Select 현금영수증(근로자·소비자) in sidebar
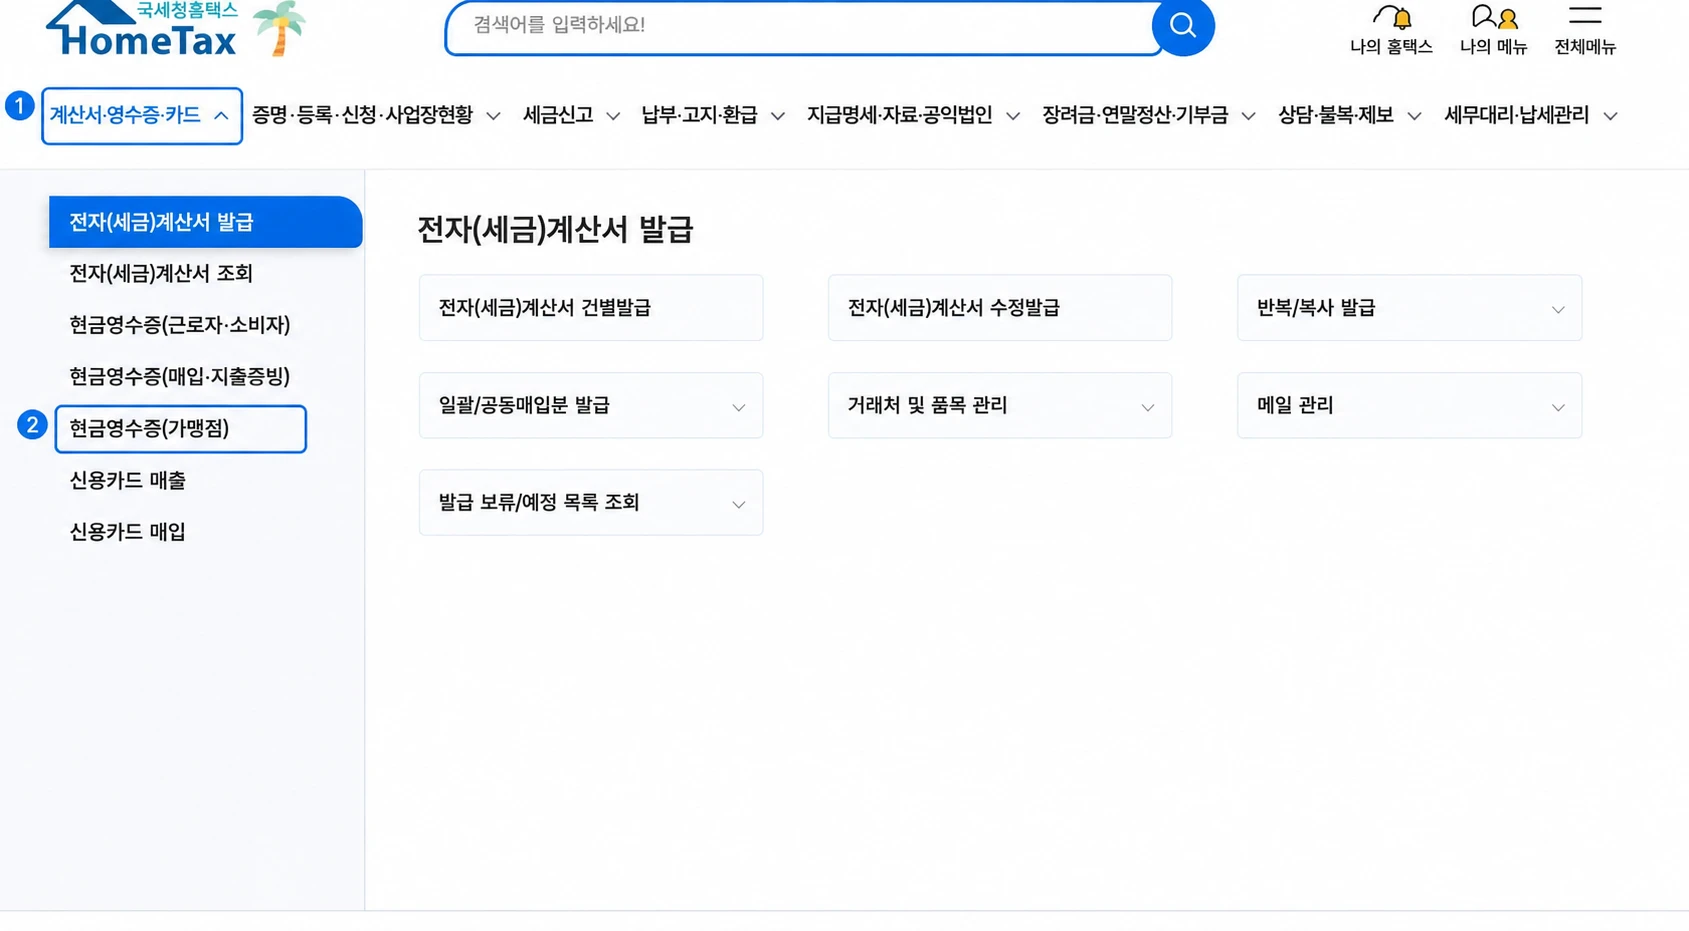Viewport: 1689px width, 931px height. (x=180, y=325)
